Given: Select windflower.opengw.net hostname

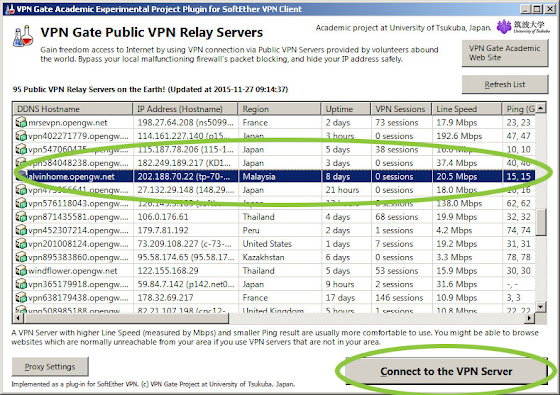Looking at the screenshot, I should [72, 271].
